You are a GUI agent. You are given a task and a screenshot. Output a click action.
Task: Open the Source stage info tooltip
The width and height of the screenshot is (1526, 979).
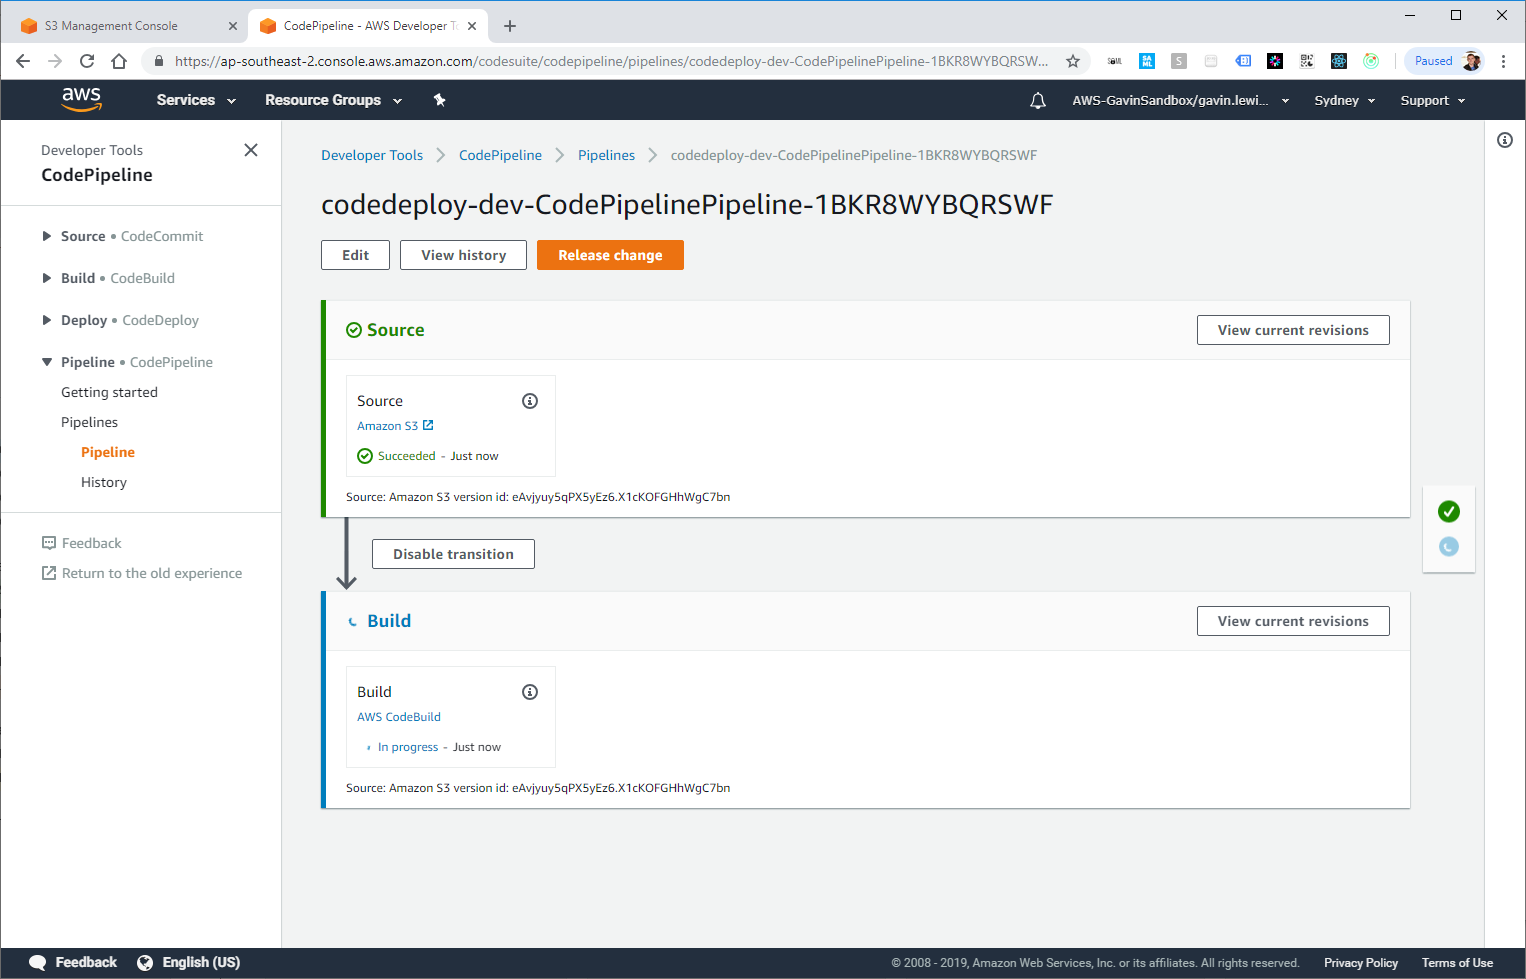pyautogui.click(x=530, y=400)
